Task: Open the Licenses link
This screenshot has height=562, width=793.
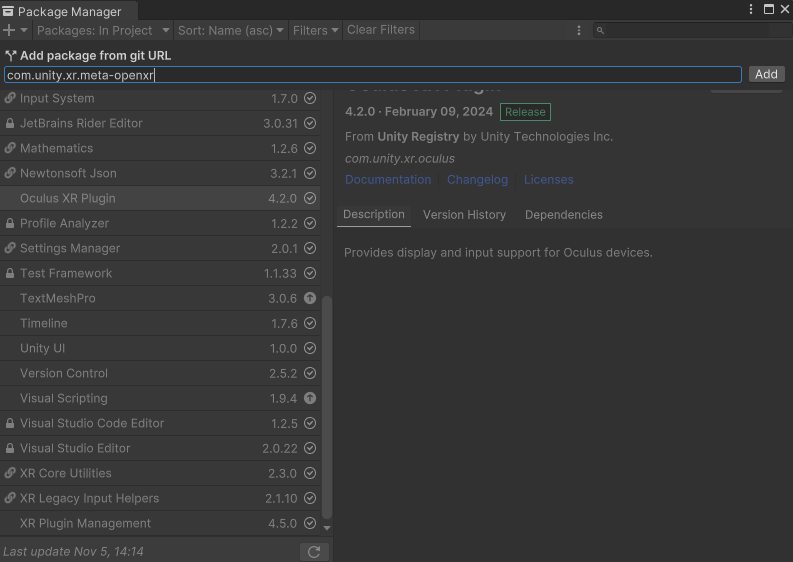Action: (549, 180)
